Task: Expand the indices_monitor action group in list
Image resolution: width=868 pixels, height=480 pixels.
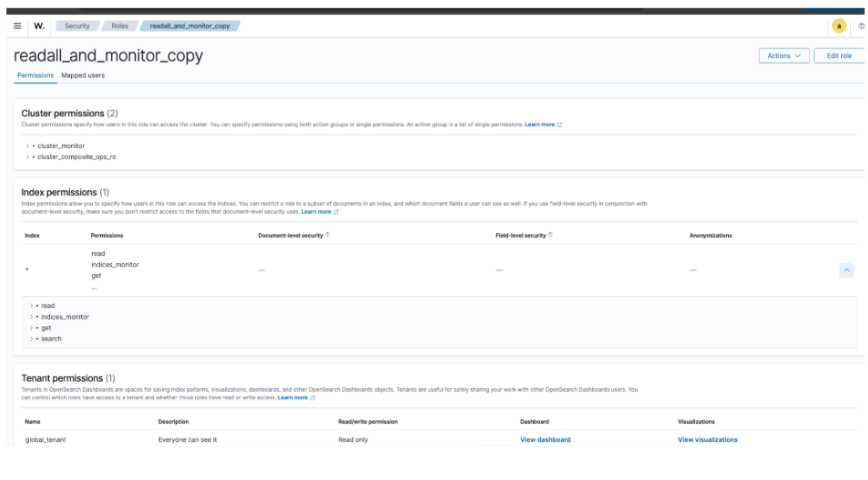Action: [x=31, y=317]
